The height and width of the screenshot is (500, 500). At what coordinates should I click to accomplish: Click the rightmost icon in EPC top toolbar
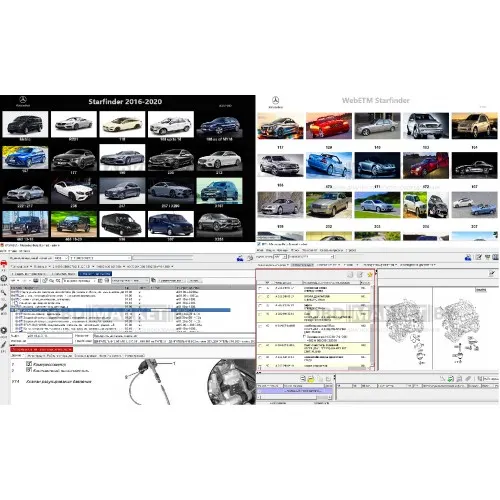(x=495, y=257)
